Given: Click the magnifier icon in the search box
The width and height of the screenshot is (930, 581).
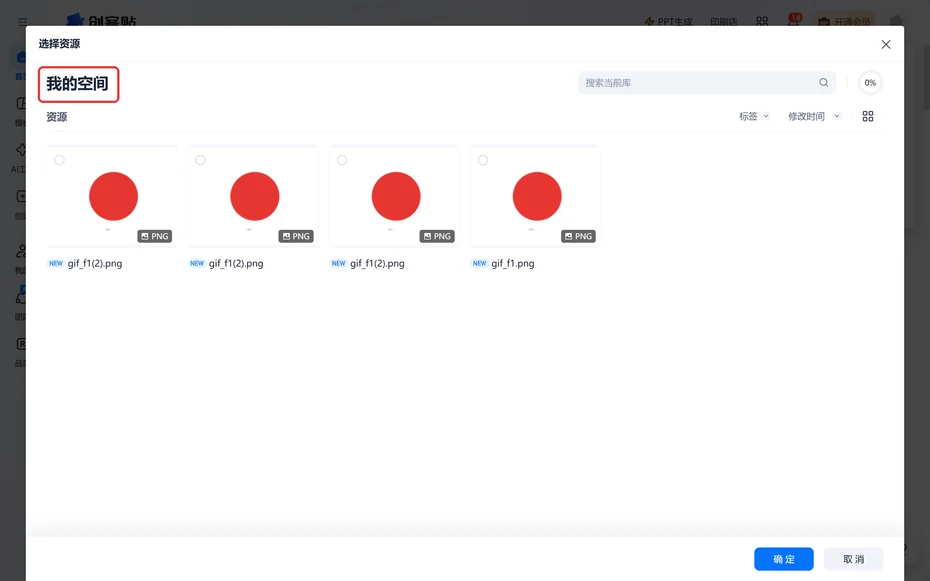Looking at the screenshot, I should click(x=824, y=82).
